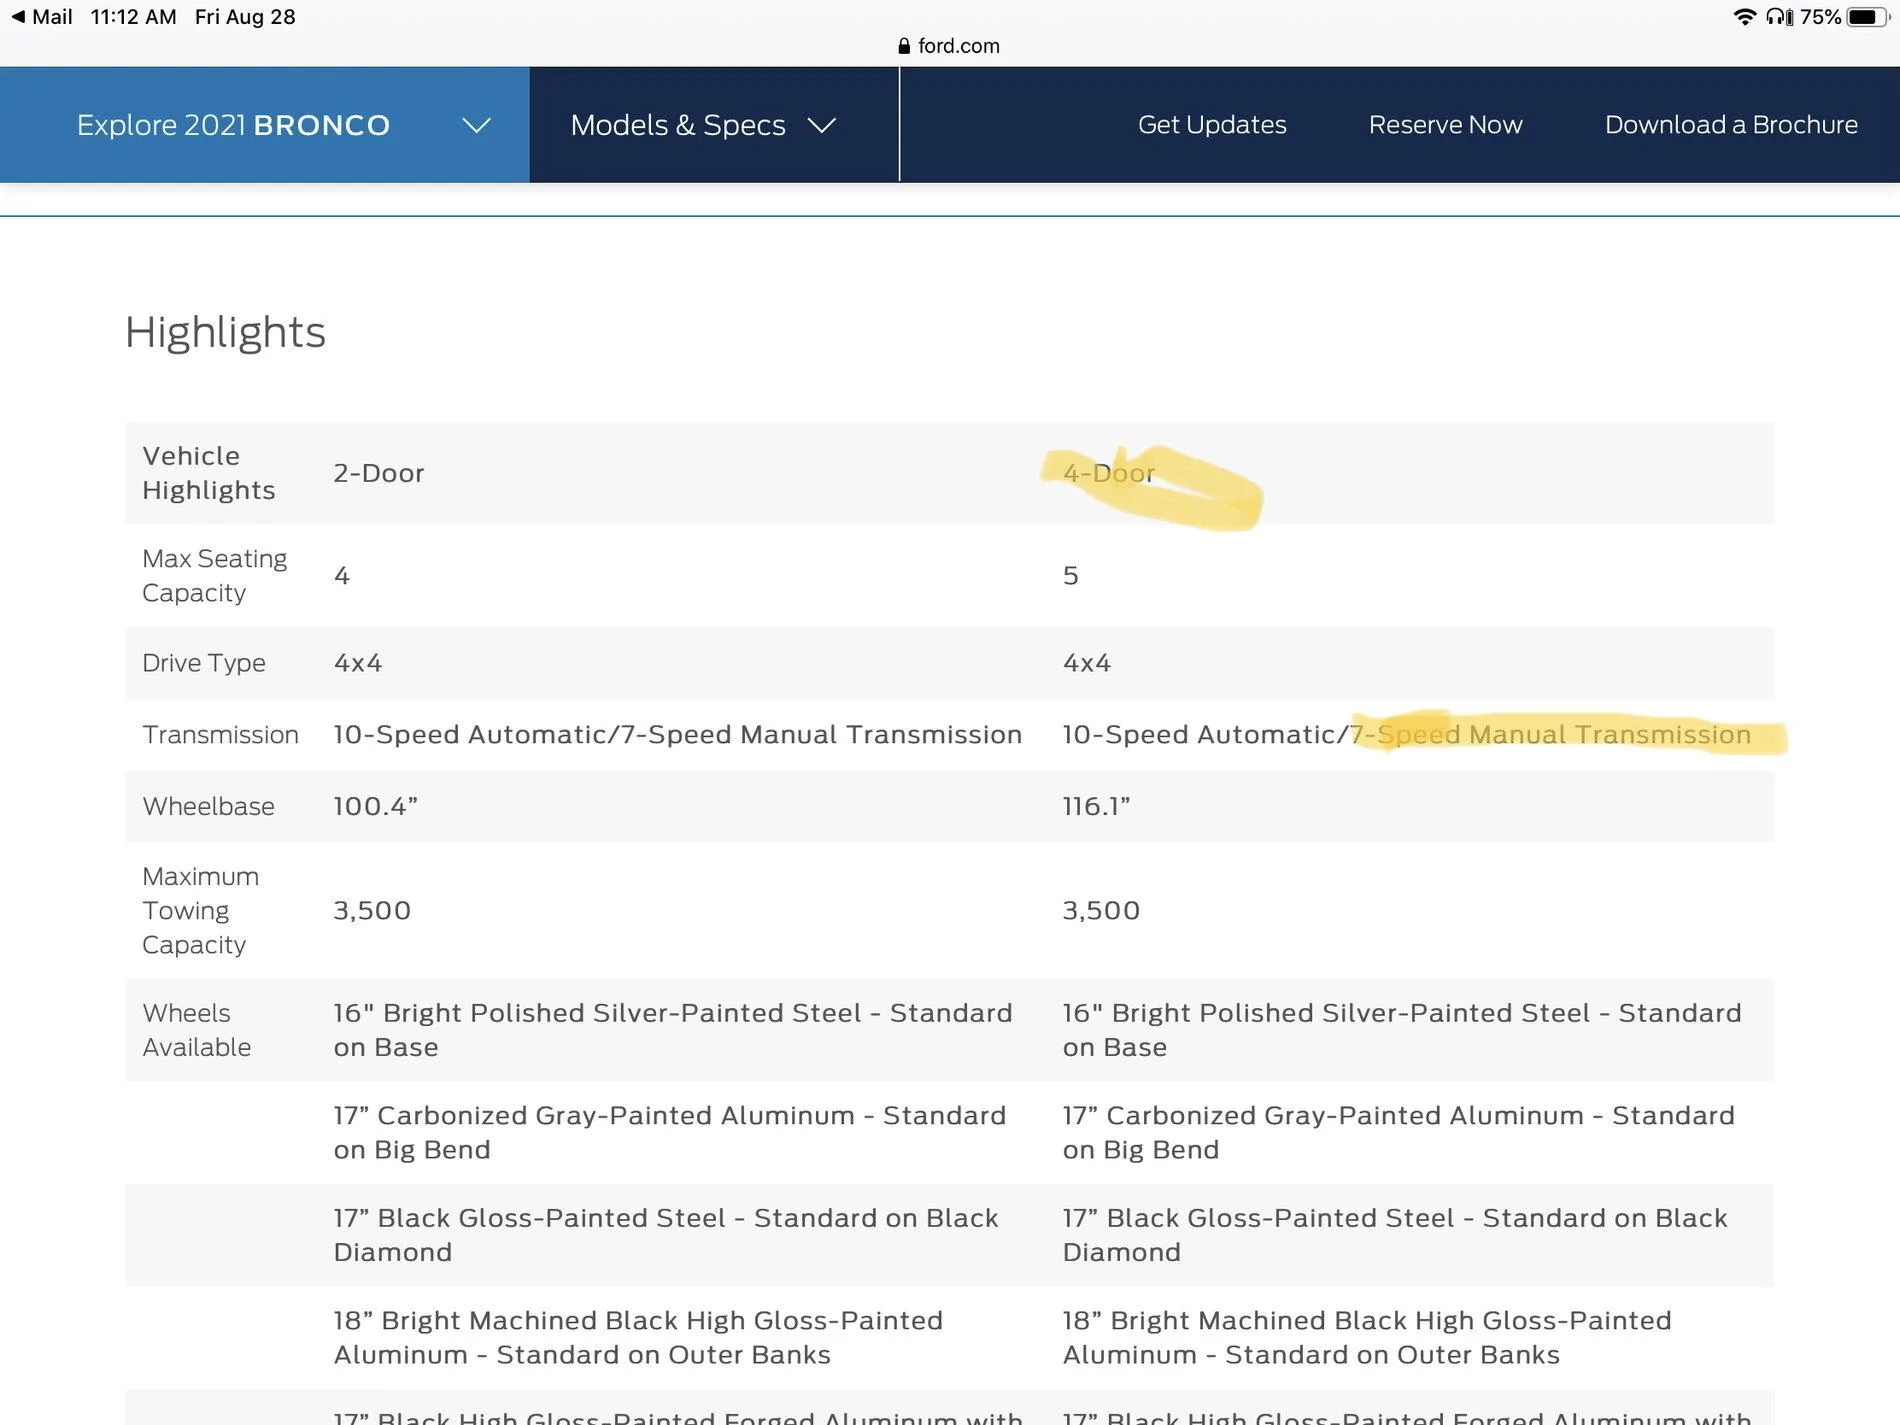Click the Highlights heading
The image size is (1900, 1425).
225,332
